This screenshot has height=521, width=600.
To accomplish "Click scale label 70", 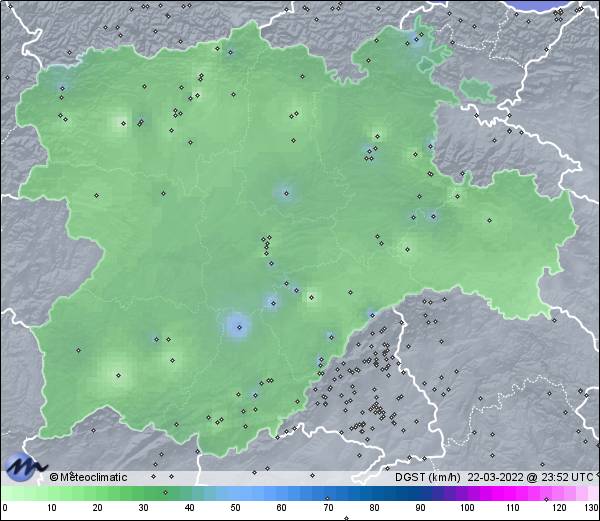I will (328, 508).
